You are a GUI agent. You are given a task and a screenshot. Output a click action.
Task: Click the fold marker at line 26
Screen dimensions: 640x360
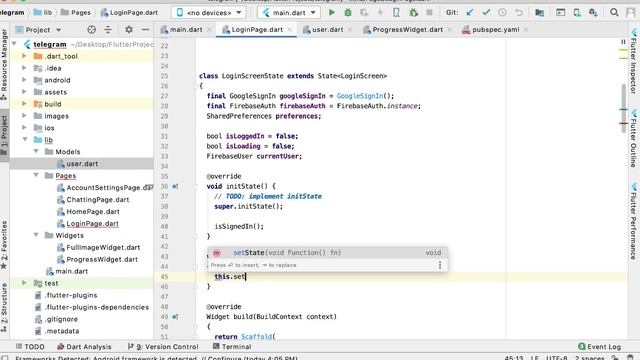point(196,86)
